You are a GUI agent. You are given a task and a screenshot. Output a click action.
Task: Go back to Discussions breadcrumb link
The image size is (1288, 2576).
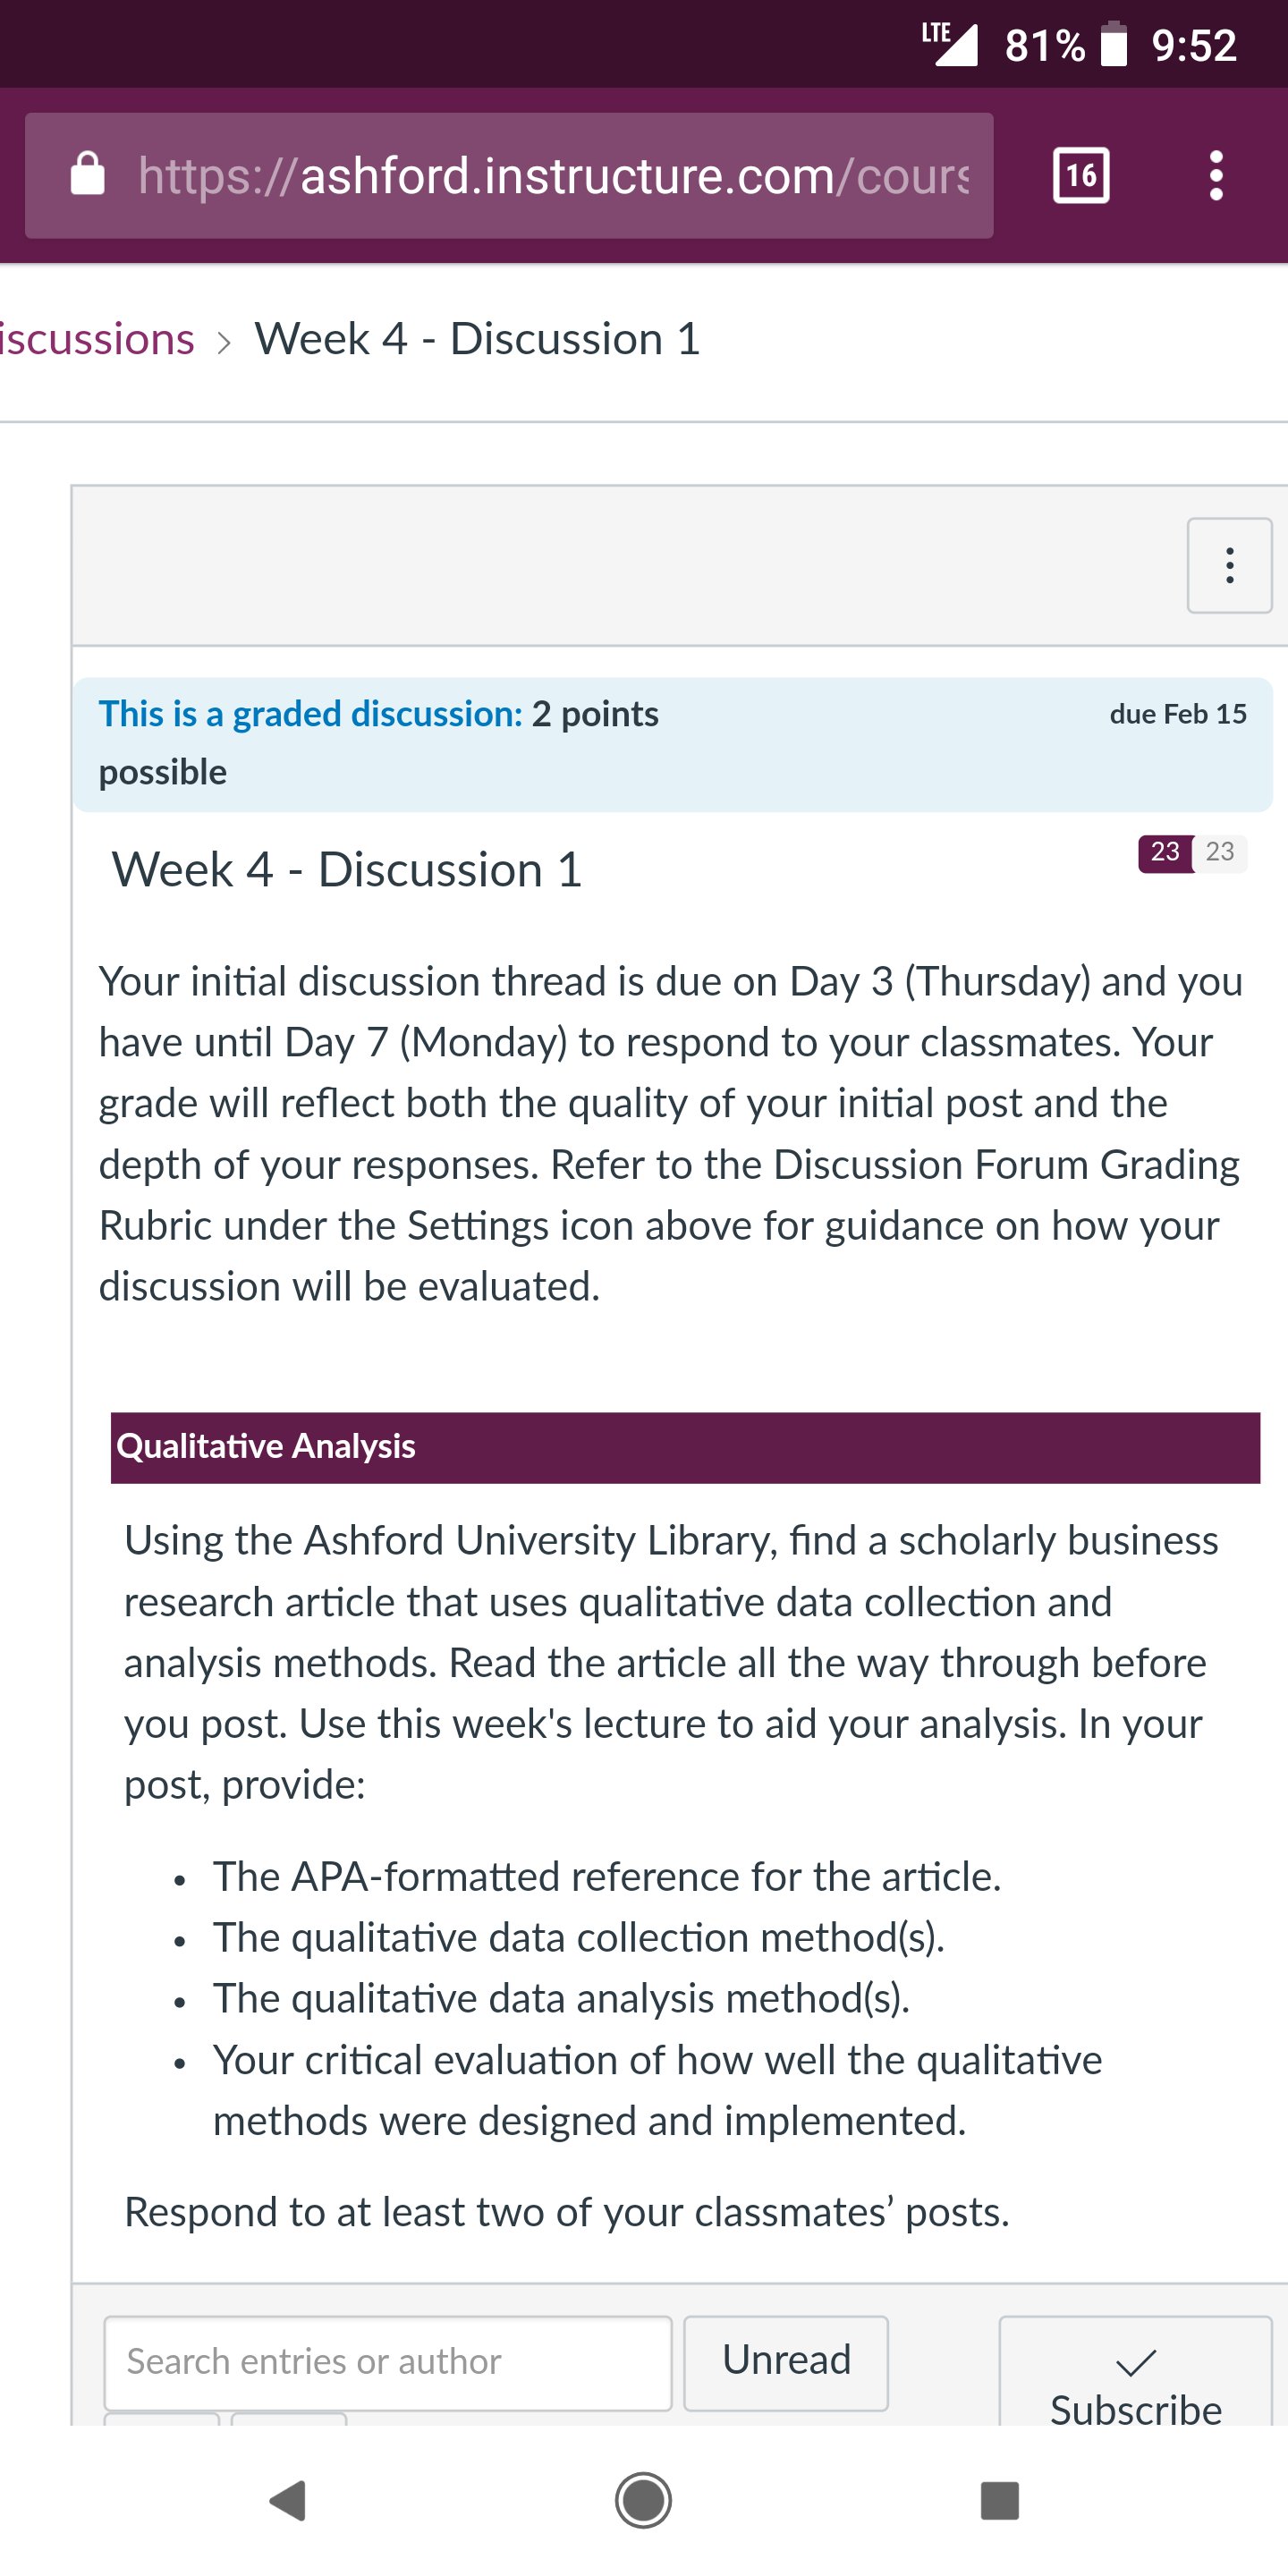[x=97, y=339]
